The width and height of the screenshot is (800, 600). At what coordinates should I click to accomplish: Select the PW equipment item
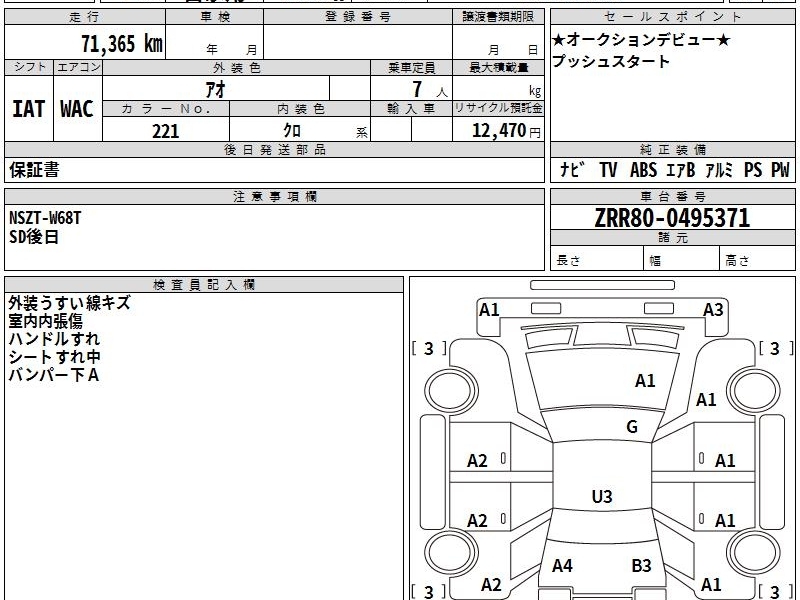pos(780,170)
